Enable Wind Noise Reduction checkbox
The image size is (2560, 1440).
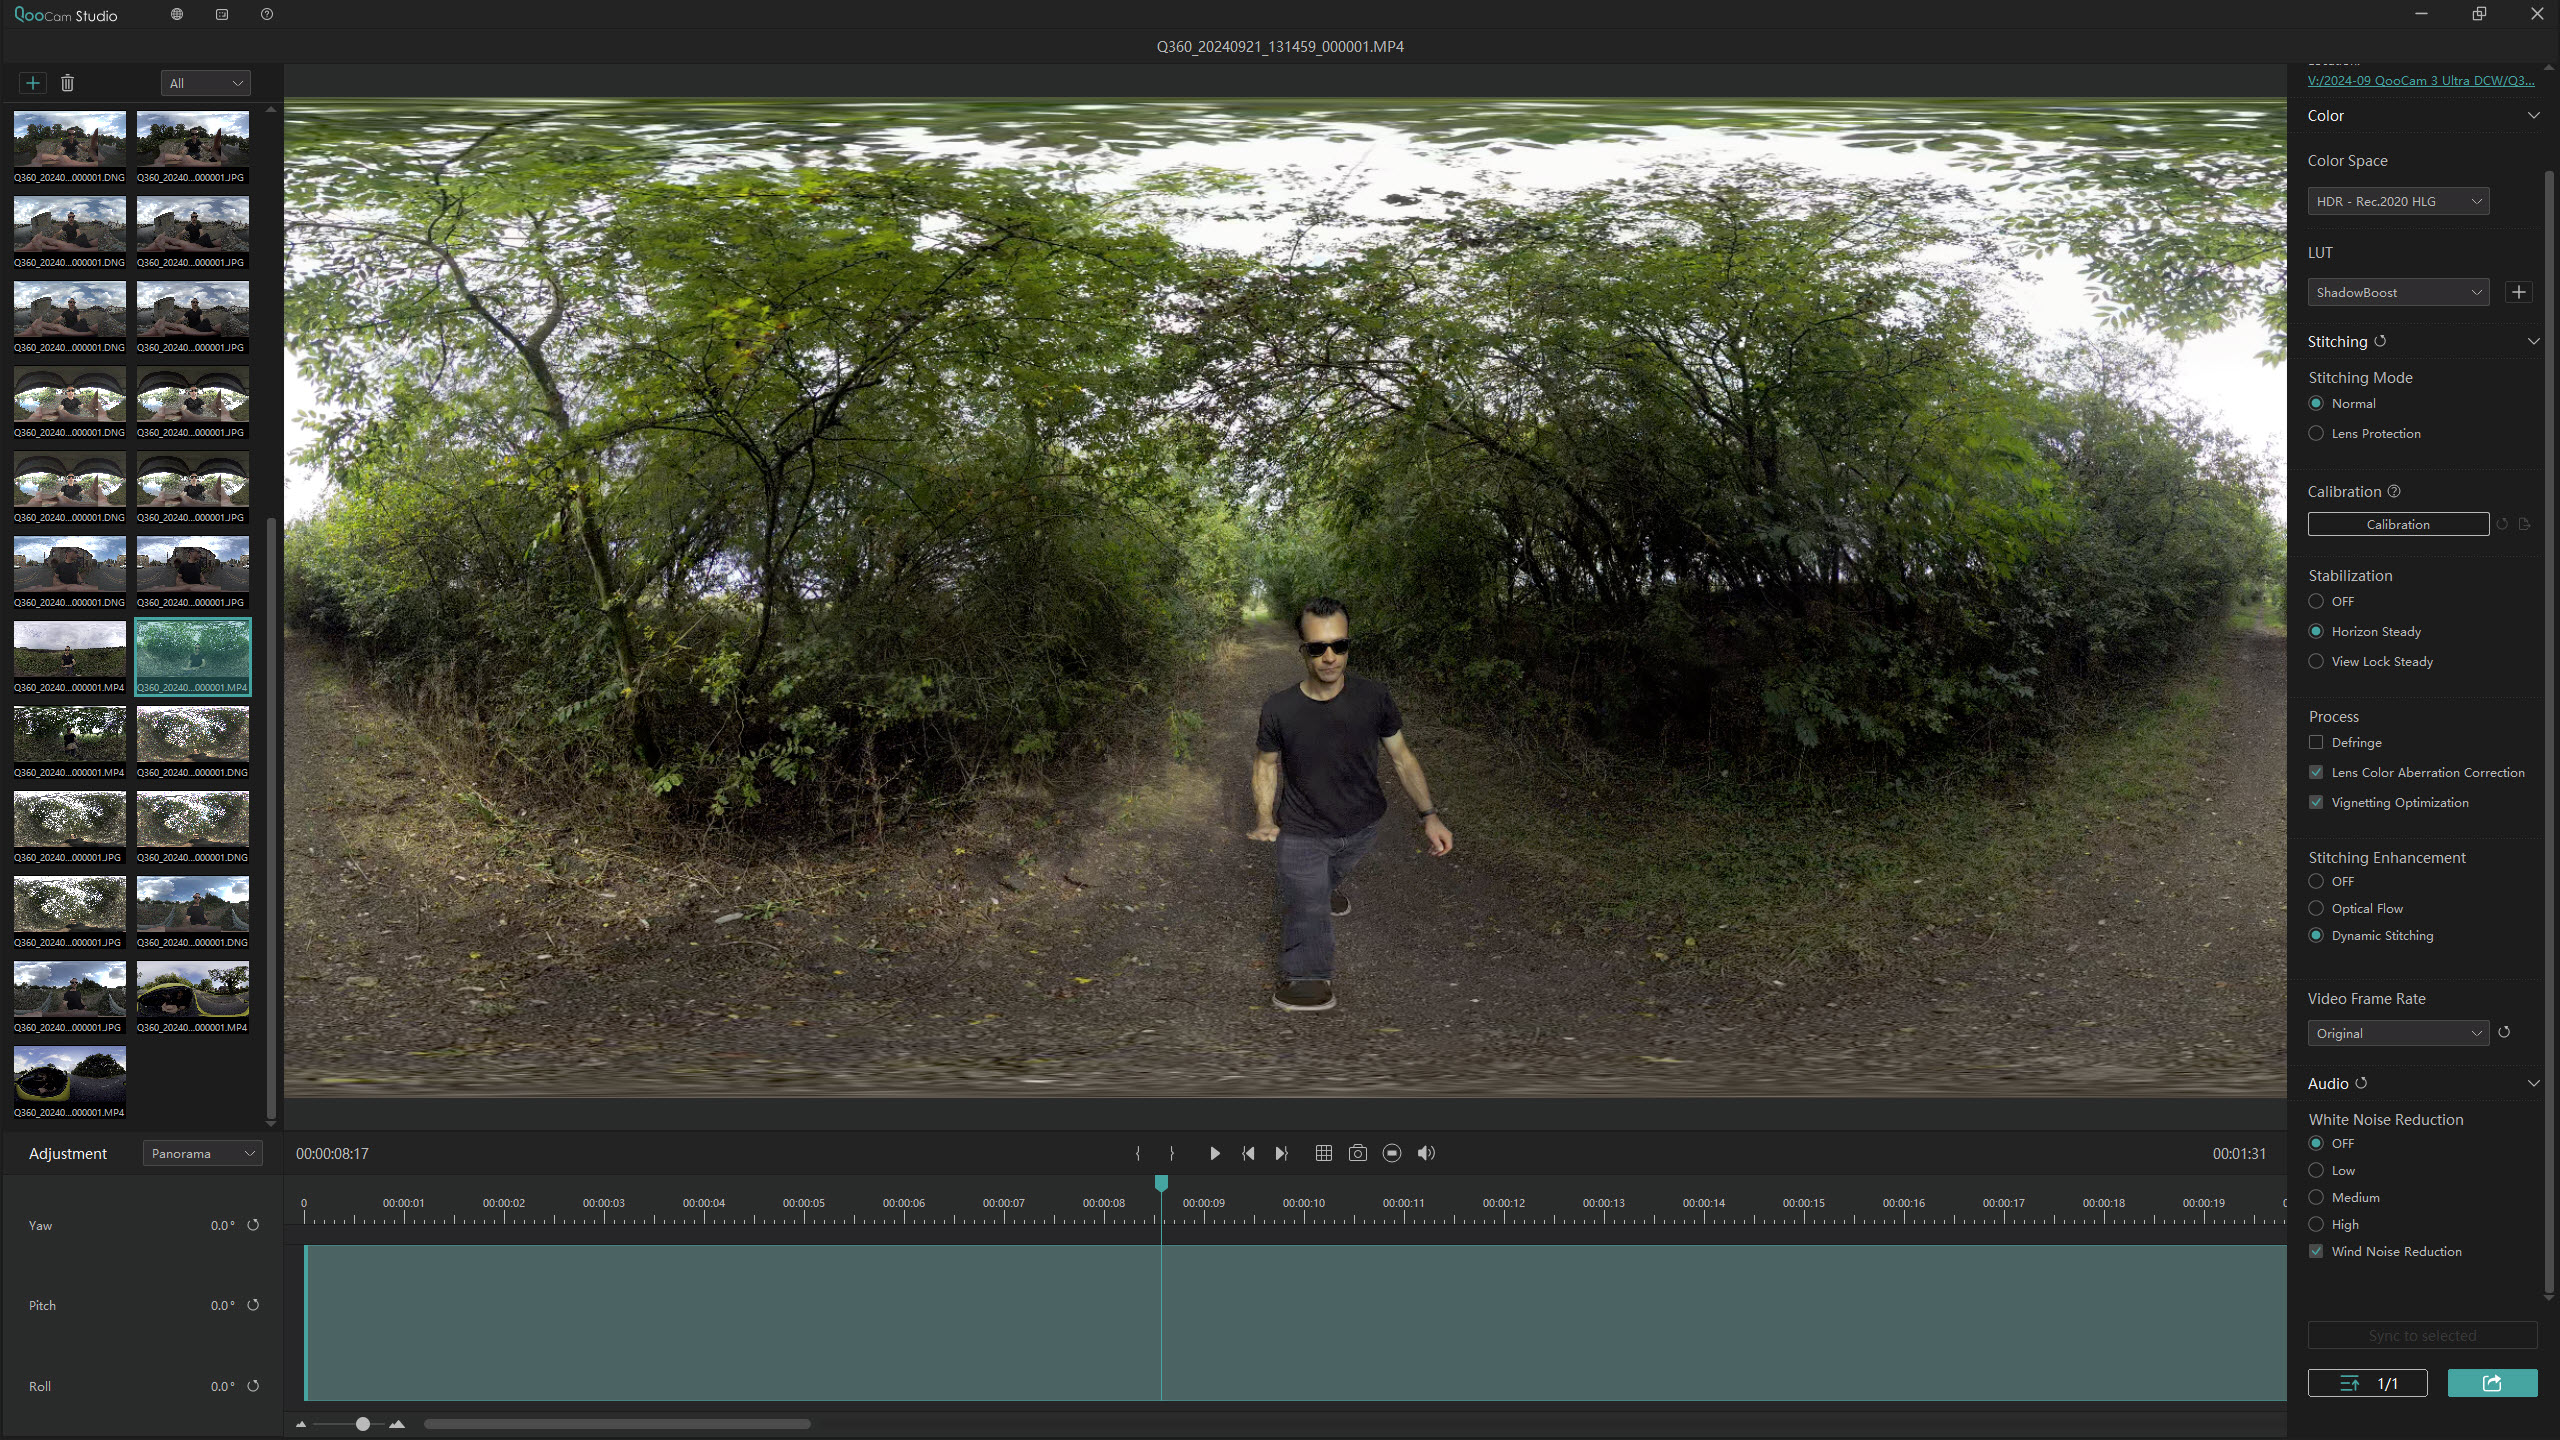click(x=2317, y=1250)
